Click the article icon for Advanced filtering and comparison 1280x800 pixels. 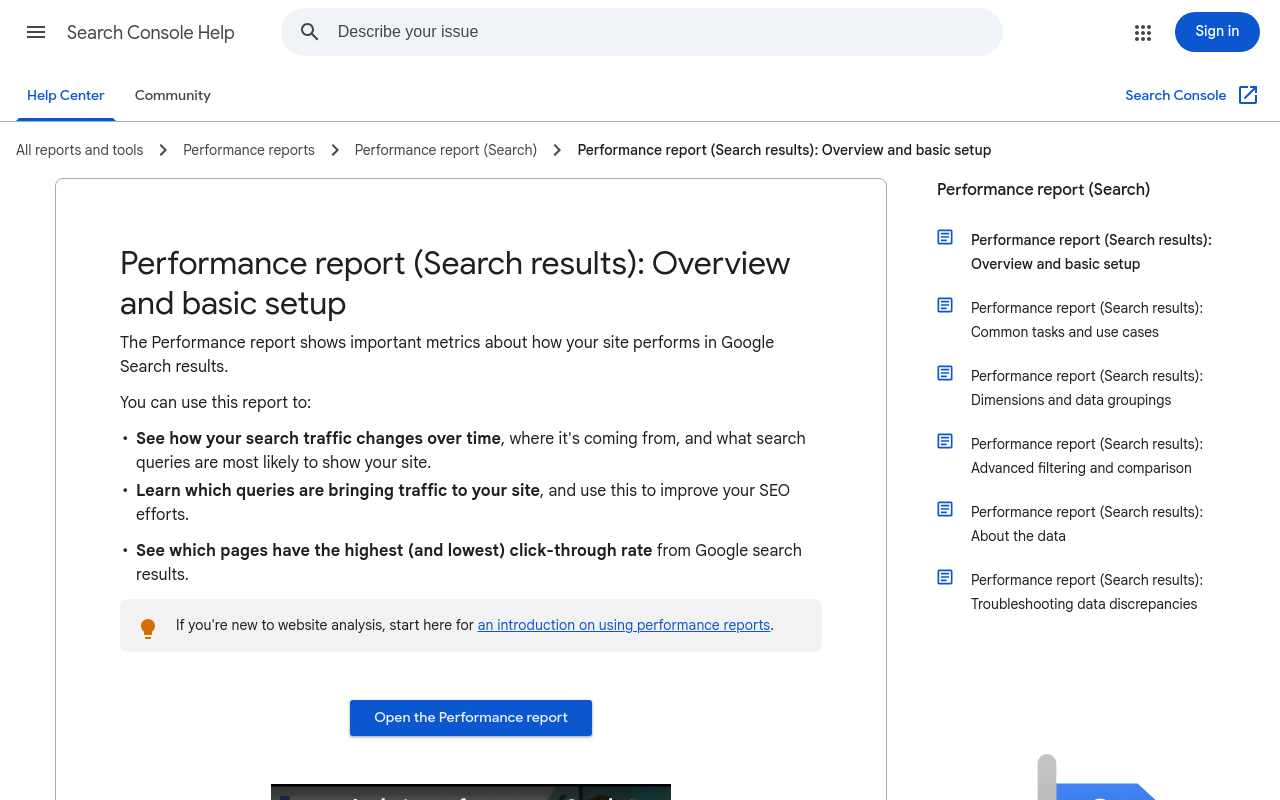[x=945, y=441]
